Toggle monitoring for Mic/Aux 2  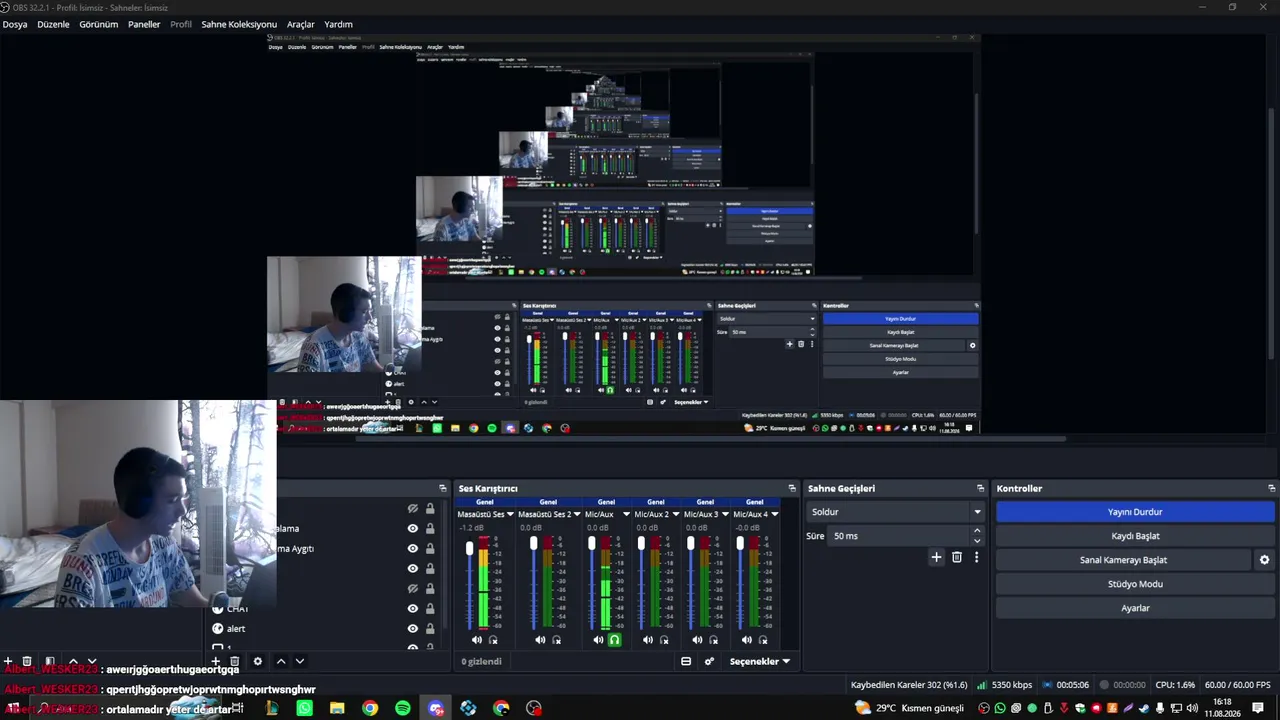(664, 640)
